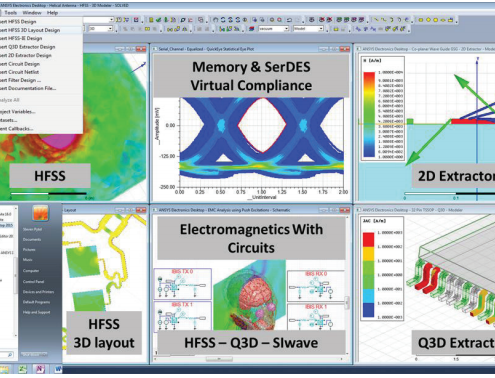Click the IBIS RX 0 schematic block
The image size is (495, 378).
(316, 286)
